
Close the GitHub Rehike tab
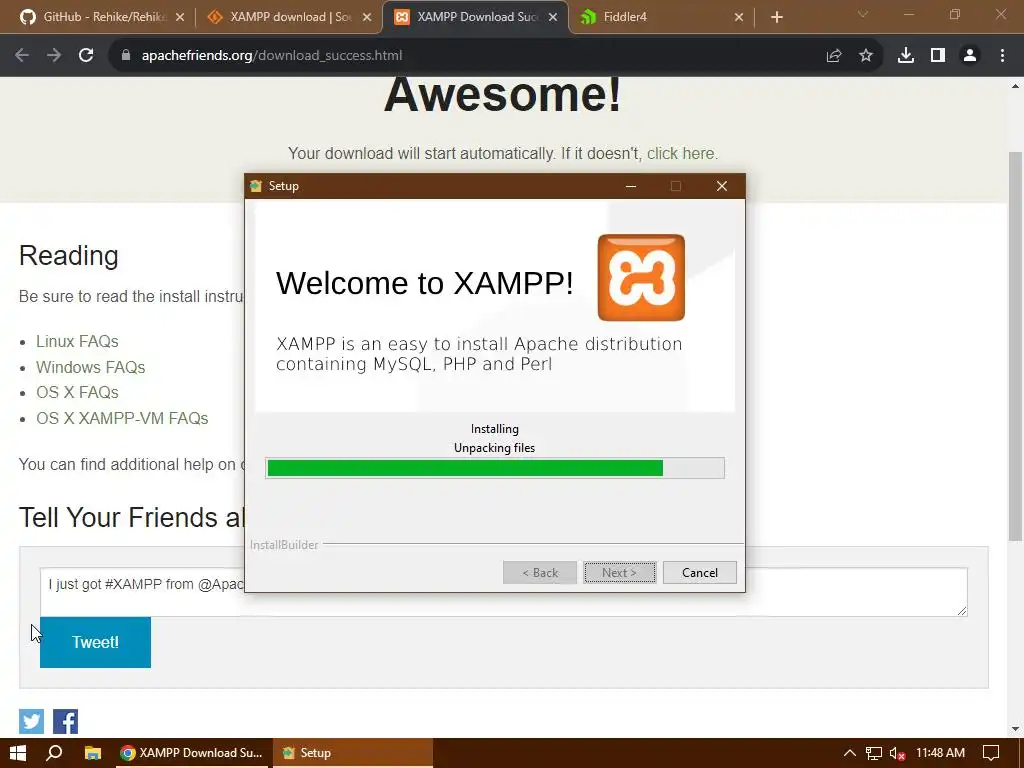[x=180, y=17]
